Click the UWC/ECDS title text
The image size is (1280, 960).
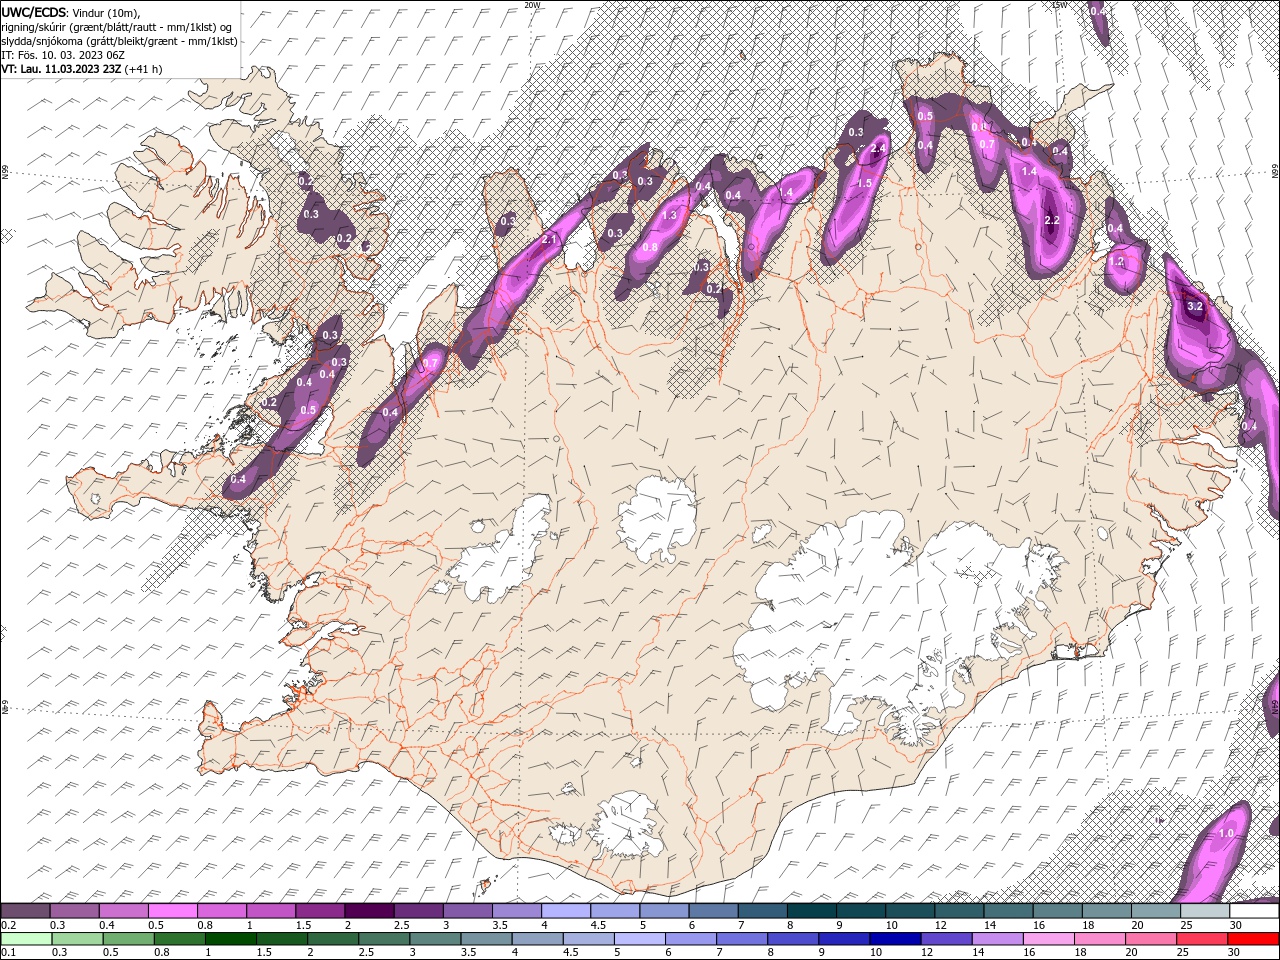pos(35,11)
